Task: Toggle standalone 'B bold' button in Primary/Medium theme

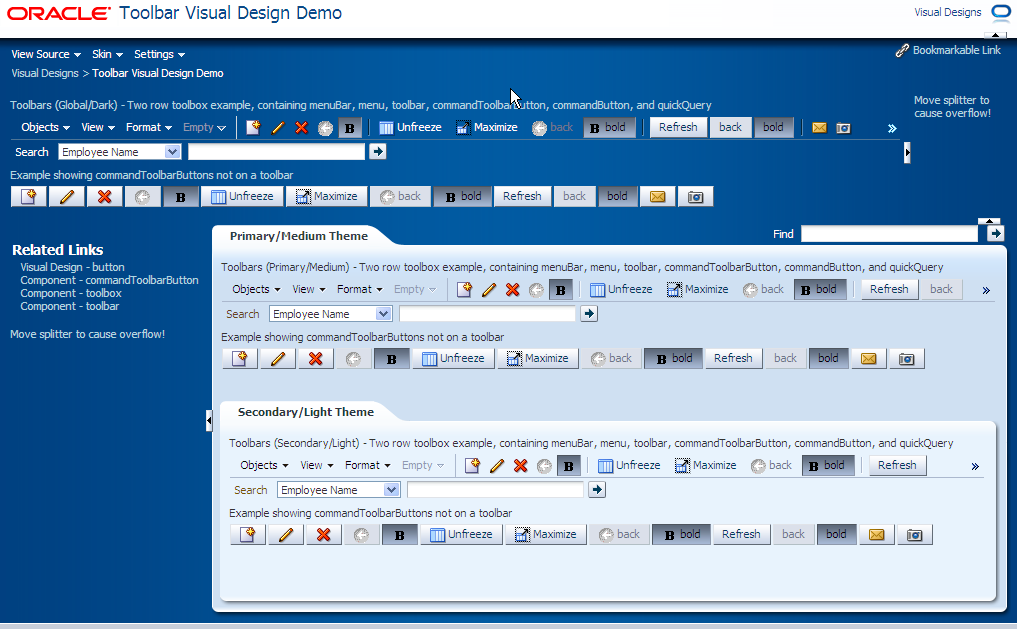Action: point(673,359)
